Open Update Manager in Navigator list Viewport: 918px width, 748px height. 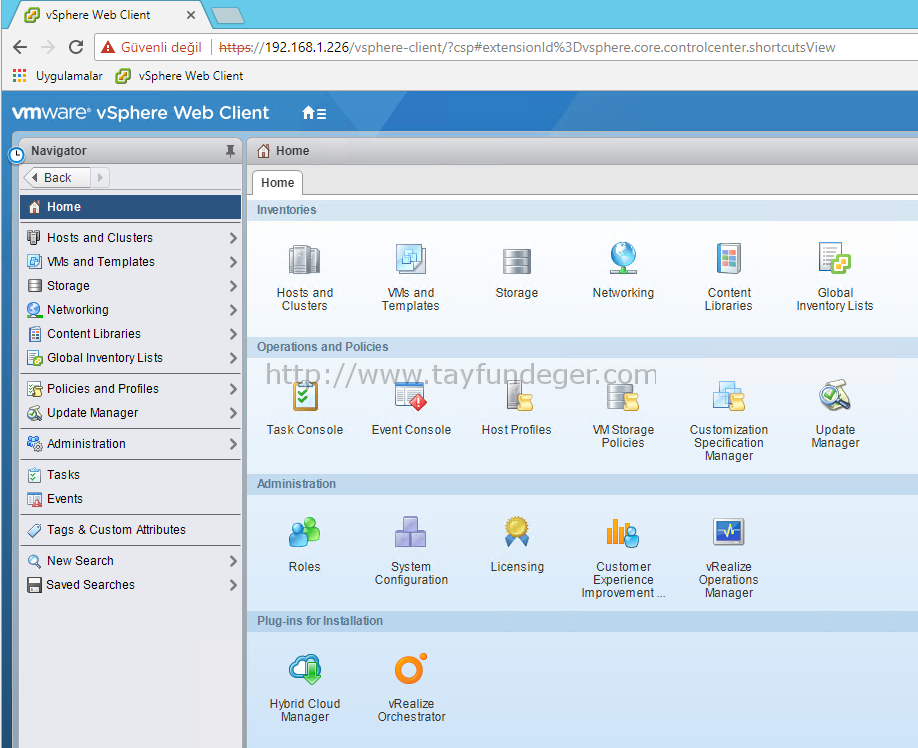(131, 413)
